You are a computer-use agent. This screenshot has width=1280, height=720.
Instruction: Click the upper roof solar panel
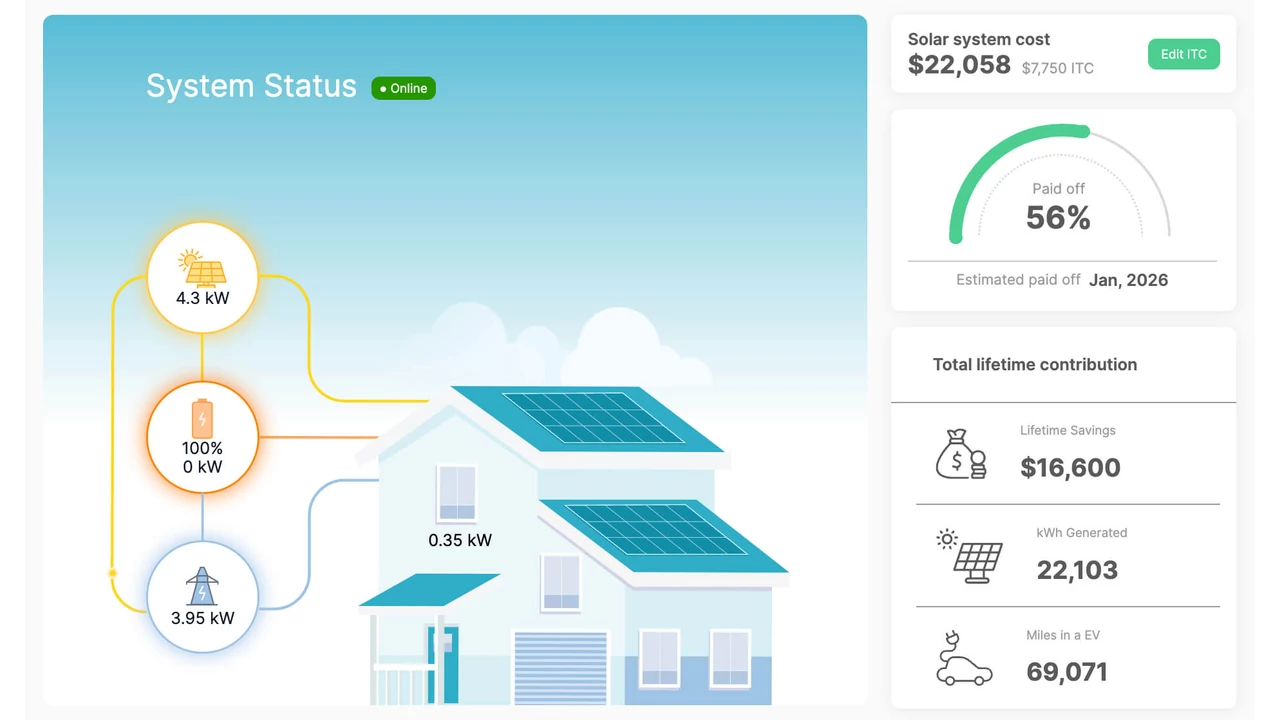point(594,417)
